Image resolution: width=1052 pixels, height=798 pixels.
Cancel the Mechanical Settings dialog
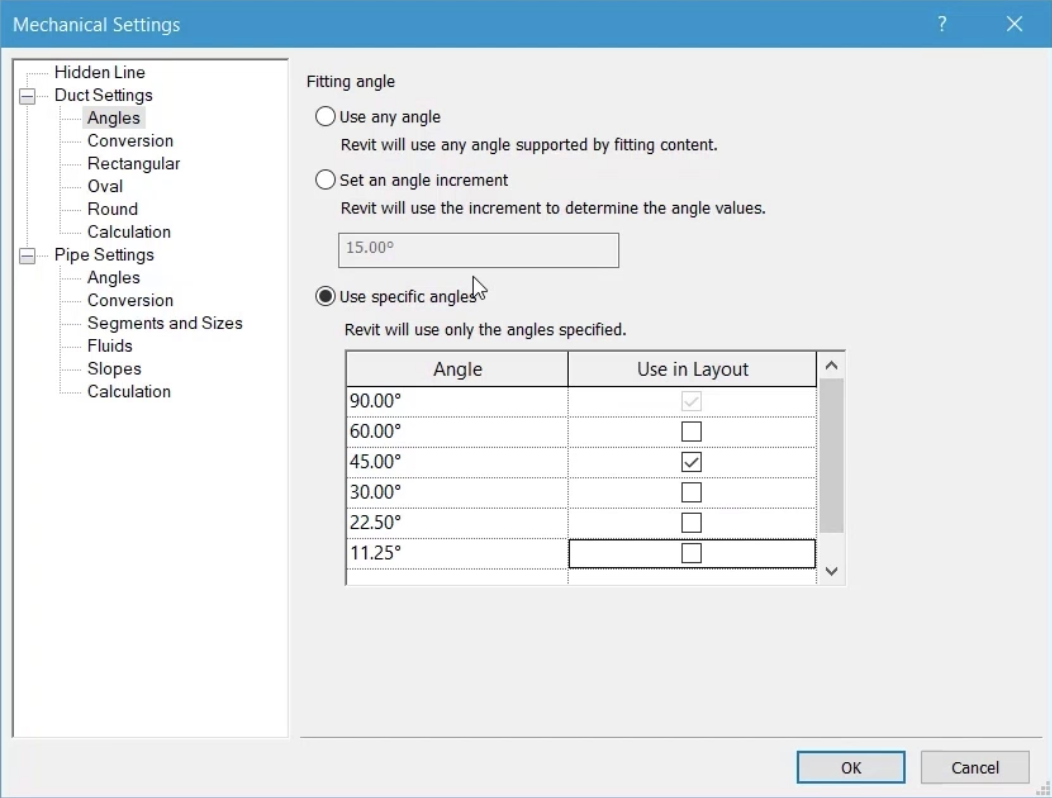[x=975, y=767]
